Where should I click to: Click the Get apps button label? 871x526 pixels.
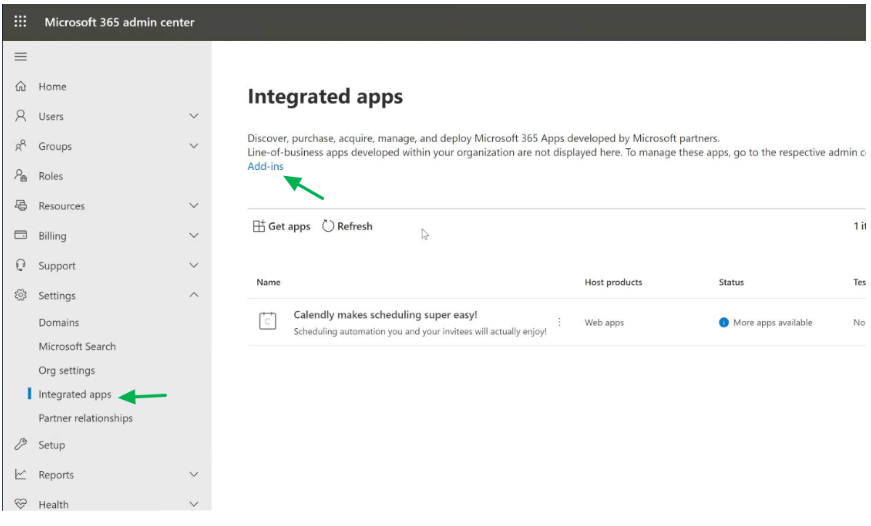[x=289, y=227]
